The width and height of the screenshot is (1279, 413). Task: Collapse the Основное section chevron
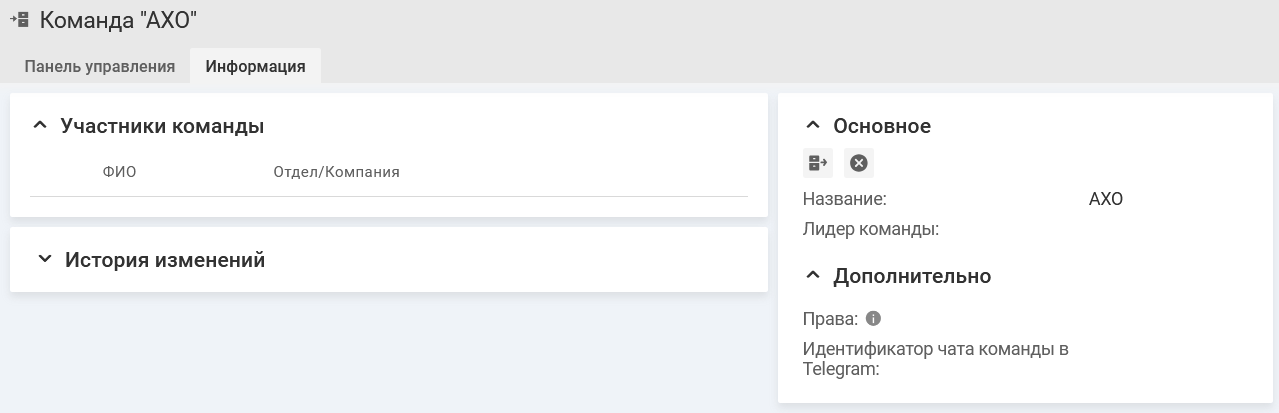(813, 126)
